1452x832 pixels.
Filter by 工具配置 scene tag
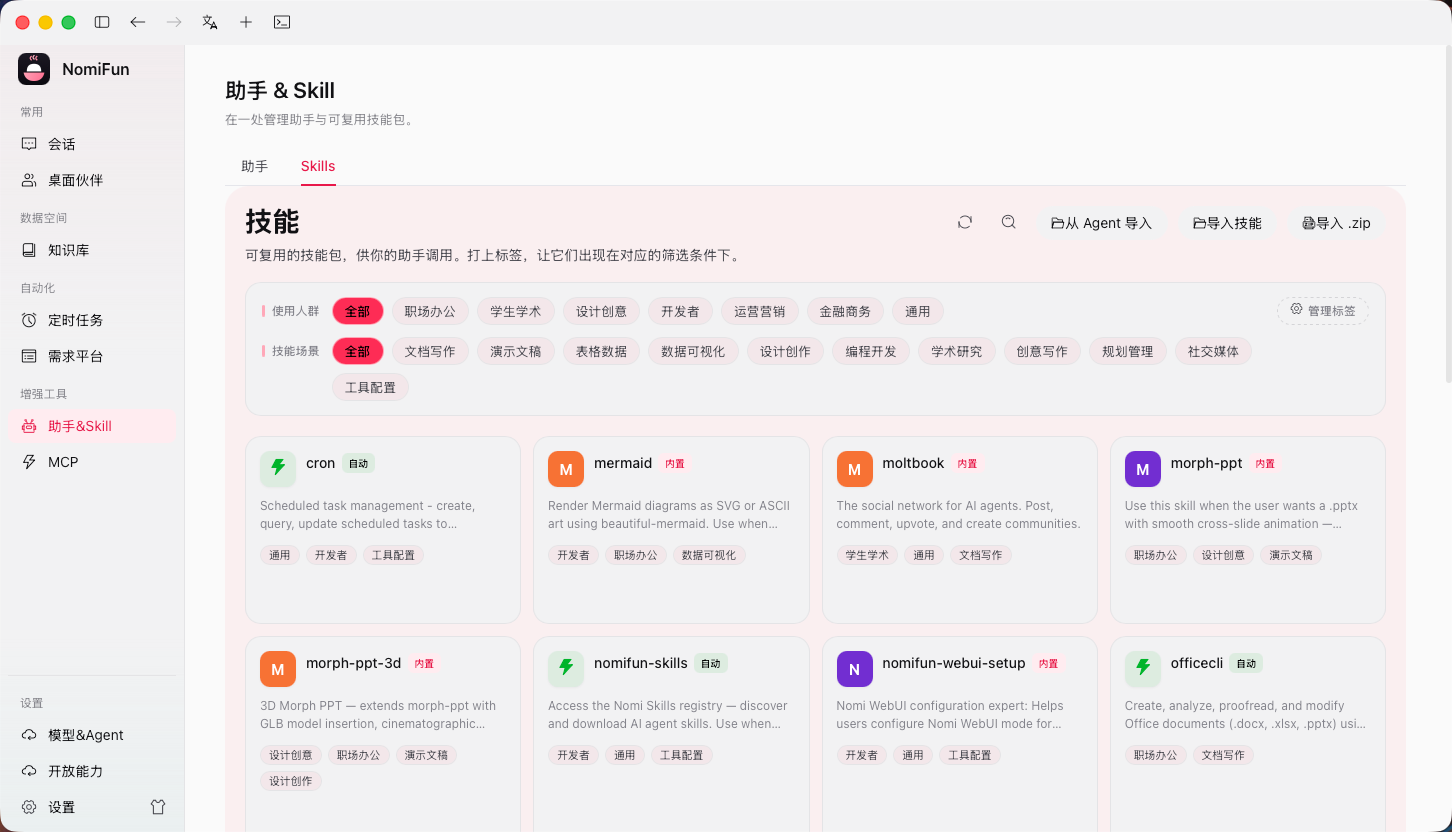tap(371, 387)
